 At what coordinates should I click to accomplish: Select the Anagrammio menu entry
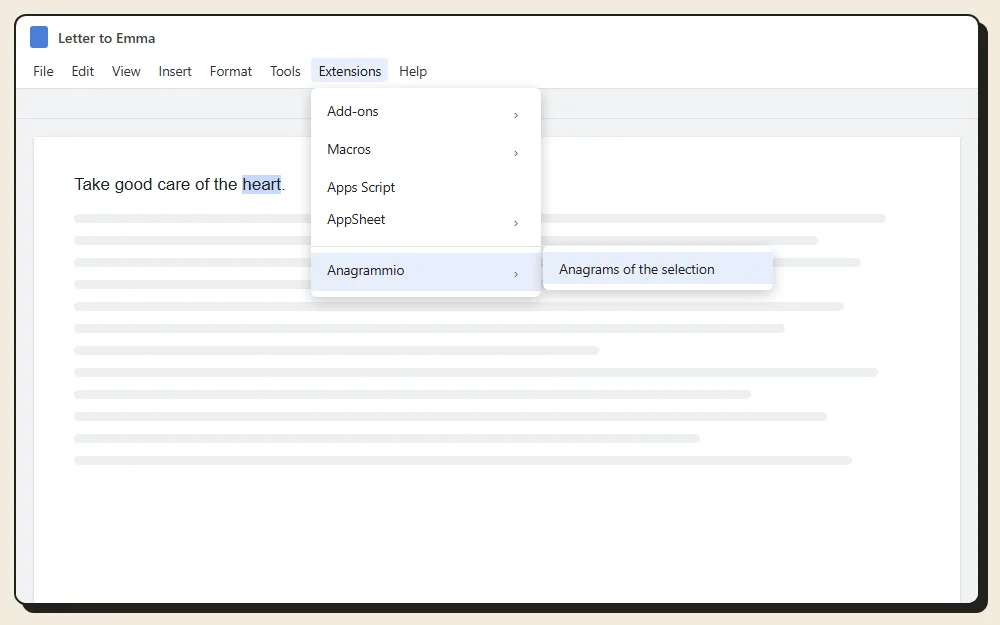(x=425, y=271)
